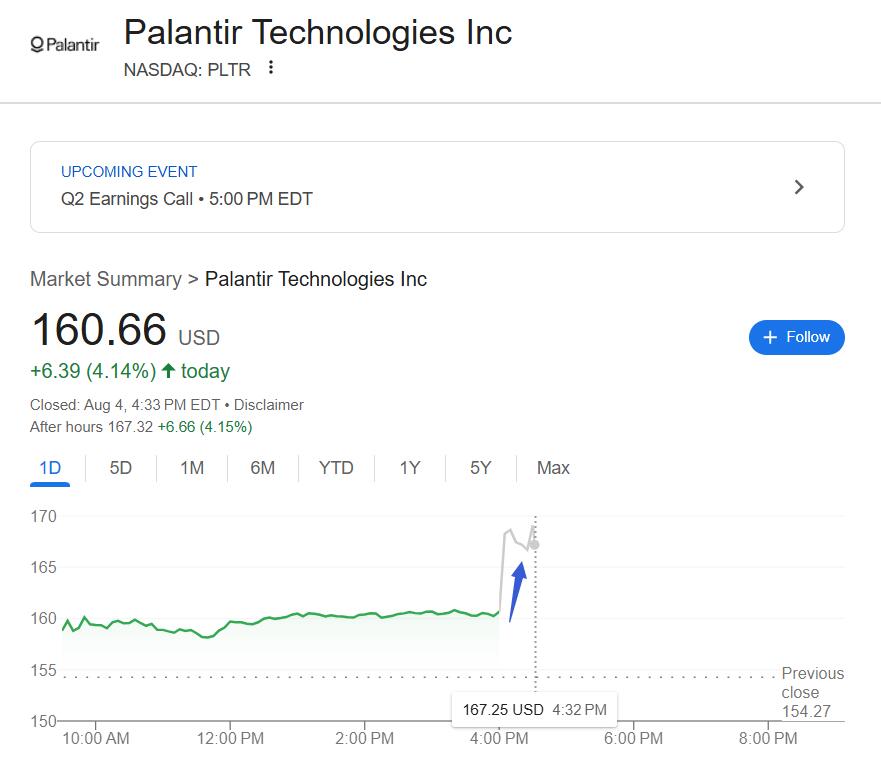The image size is (881, 758).
Task: Show the 6M chart range
Action: 263,468
